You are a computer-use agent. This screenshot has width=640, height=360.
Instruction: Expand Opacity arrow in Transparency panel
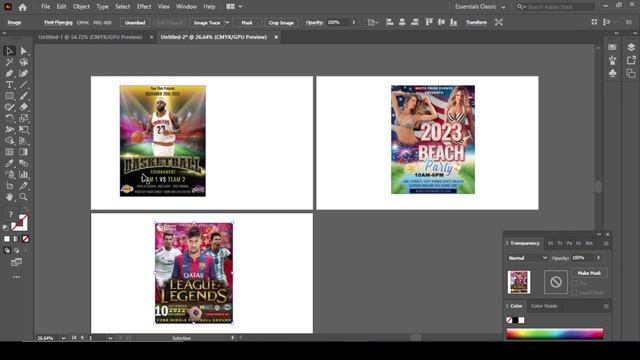pos(598,258)
